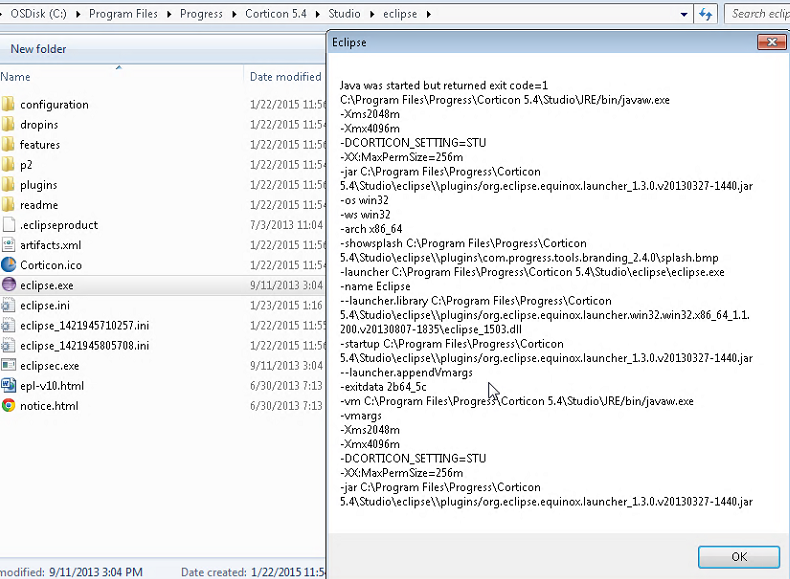Click the 7/3/2013 date of .eclipseproduct
This screenshot has width=790, height=579.
286,225
